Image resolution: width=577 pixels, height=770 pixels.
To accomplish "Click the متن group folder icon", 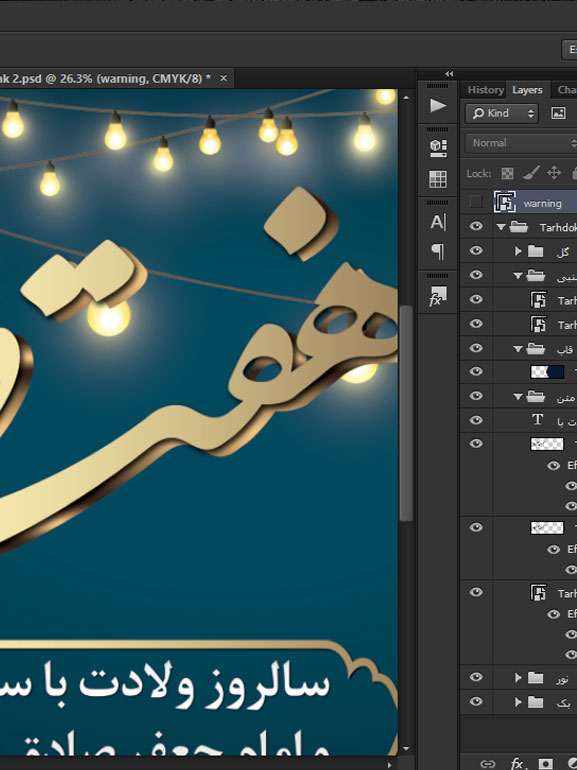I will (x=535, y=396).
